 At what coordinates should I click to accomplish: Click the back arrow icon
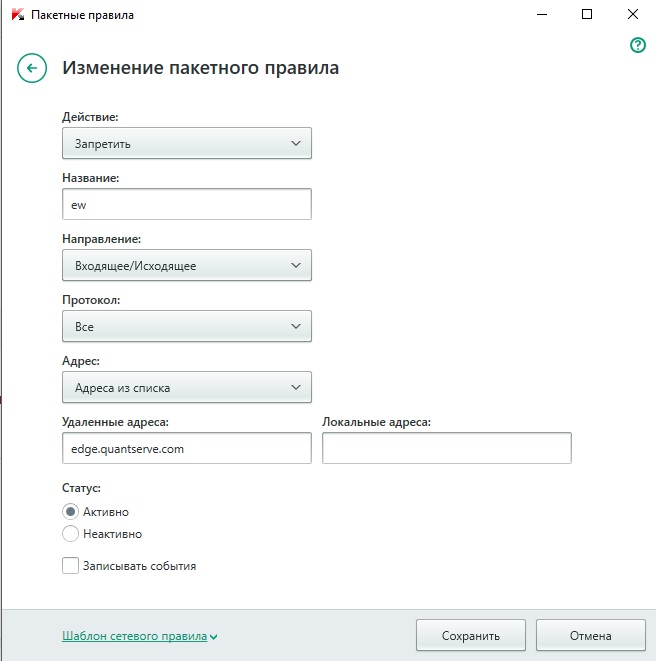click(x=32, y=68)
